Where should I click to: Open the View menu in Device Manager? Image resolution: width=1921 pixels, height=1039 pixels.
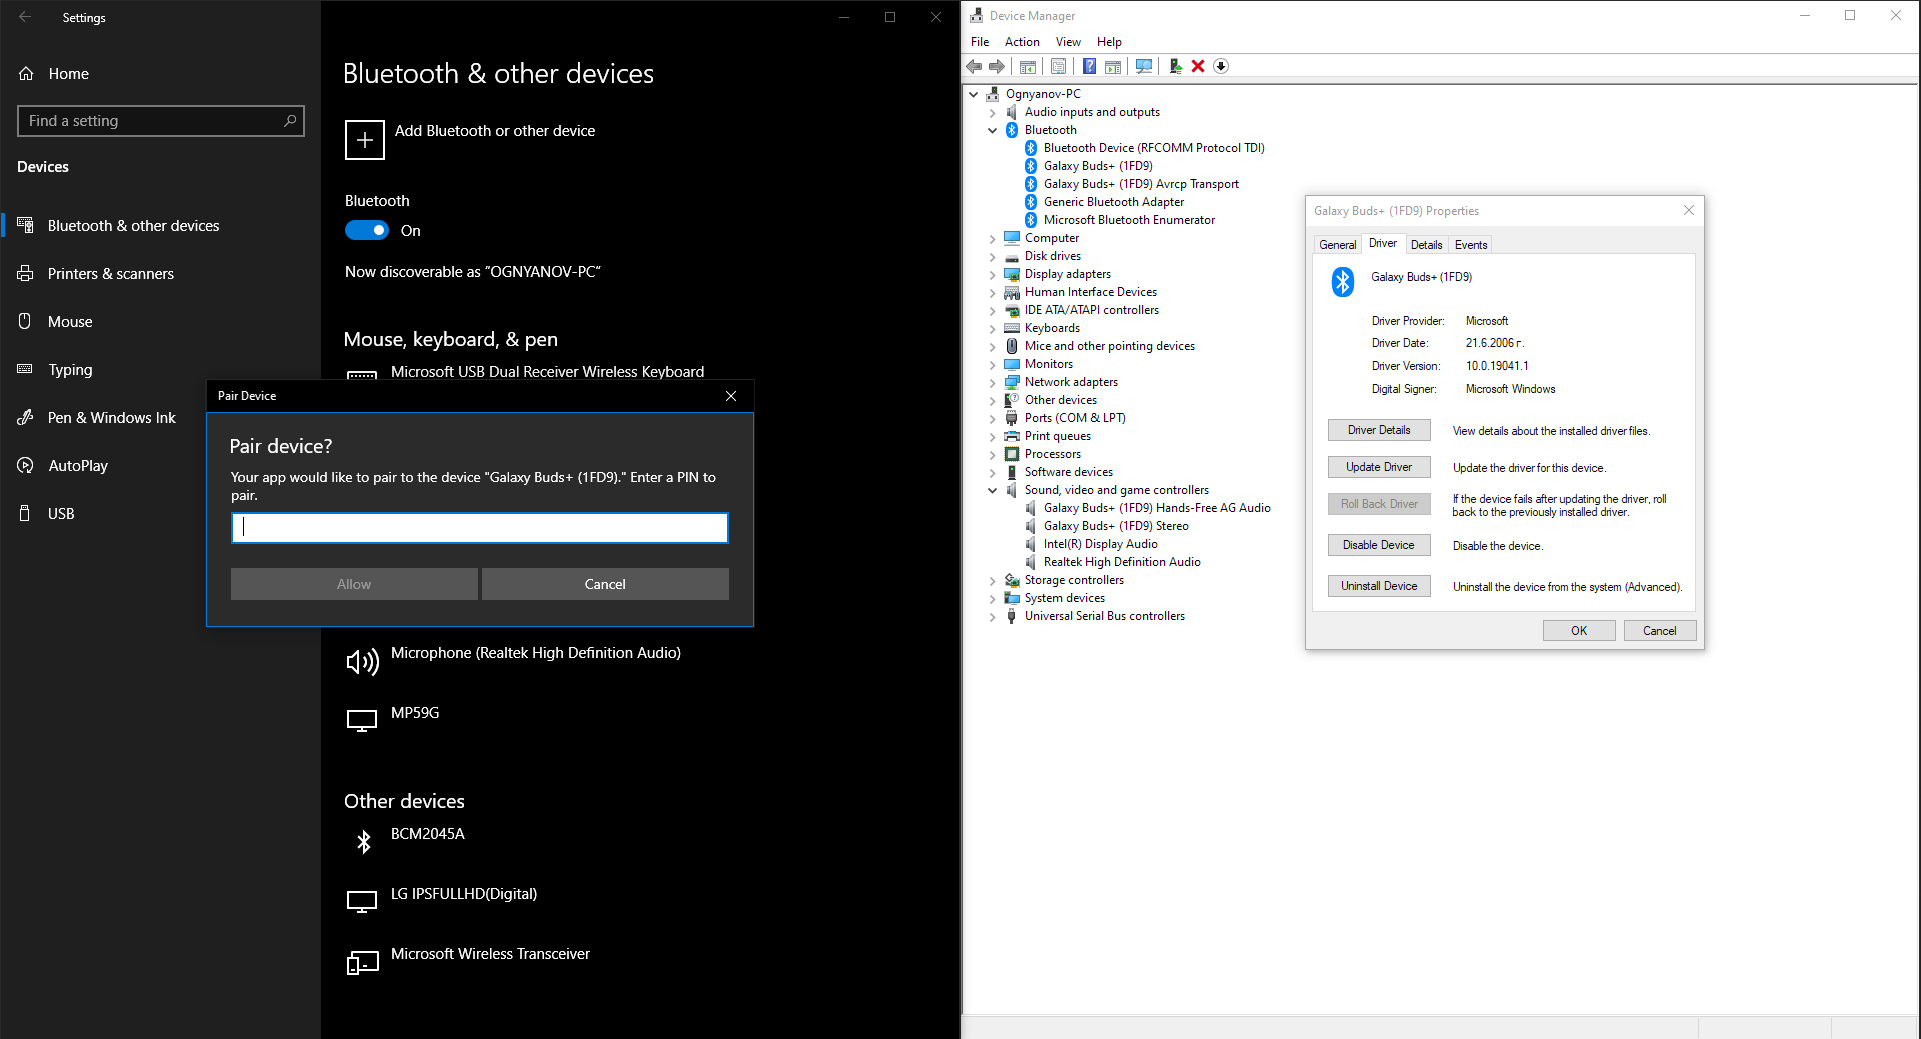pos(1068,42)
